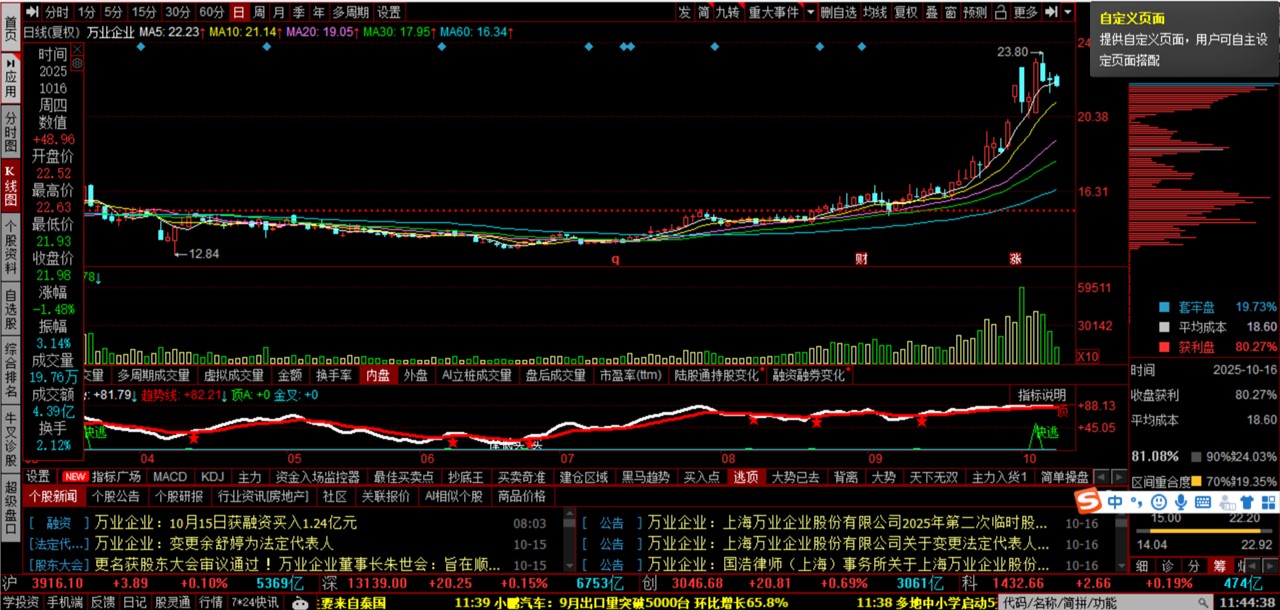
Task: Select the 换手率 indicator tab
Action: pos(333,376)
